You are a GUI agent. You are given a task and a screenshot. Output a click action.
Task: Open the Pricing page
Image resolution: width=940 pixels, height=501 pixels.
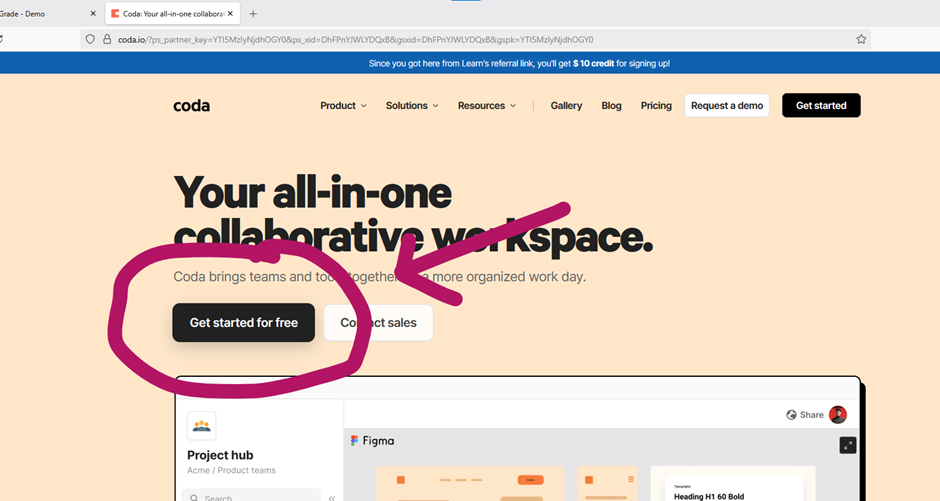pos(656,105)
